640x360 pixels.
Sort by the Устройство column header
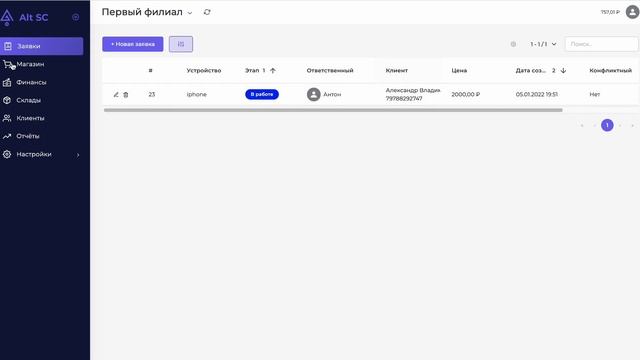click(x=204, y=70)
